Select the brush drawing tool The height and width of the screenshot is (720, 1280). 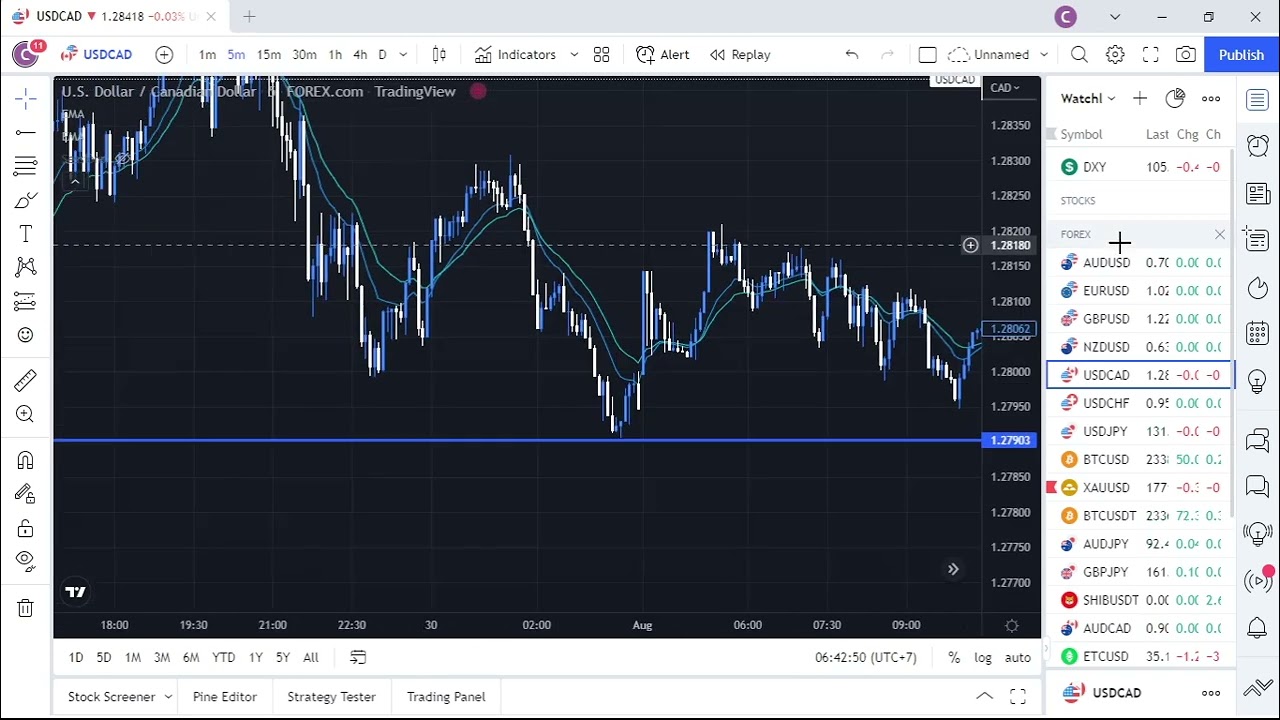(x=26, y=200)
